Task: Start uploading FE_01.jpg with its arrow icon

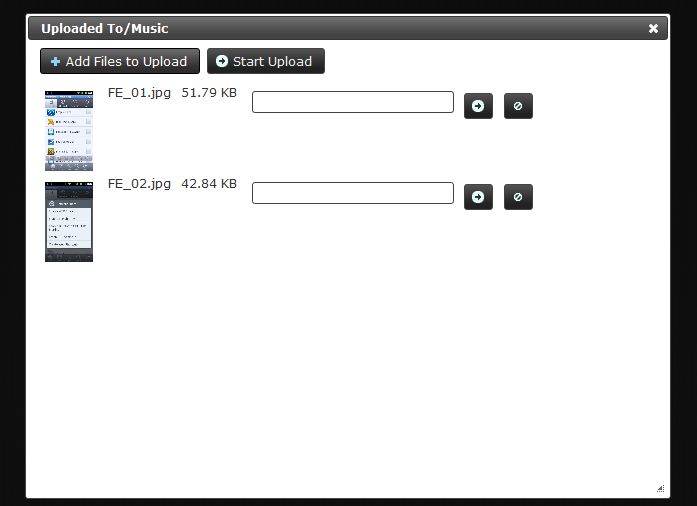Action: (x=478, y=106)
